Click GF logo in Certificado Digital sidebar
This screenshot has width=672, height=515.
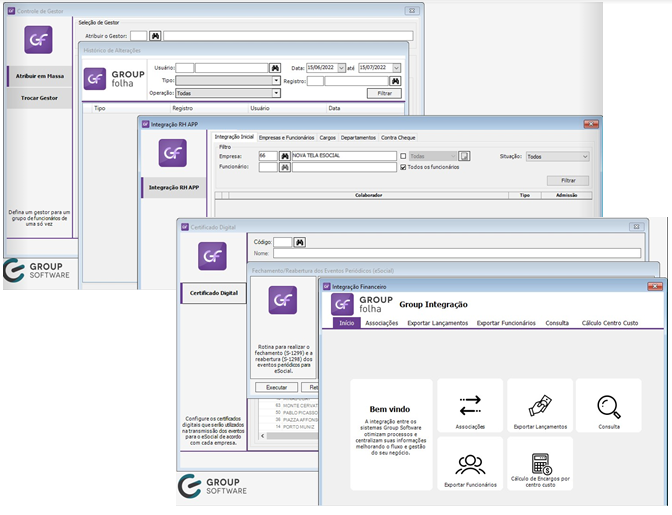212,256
